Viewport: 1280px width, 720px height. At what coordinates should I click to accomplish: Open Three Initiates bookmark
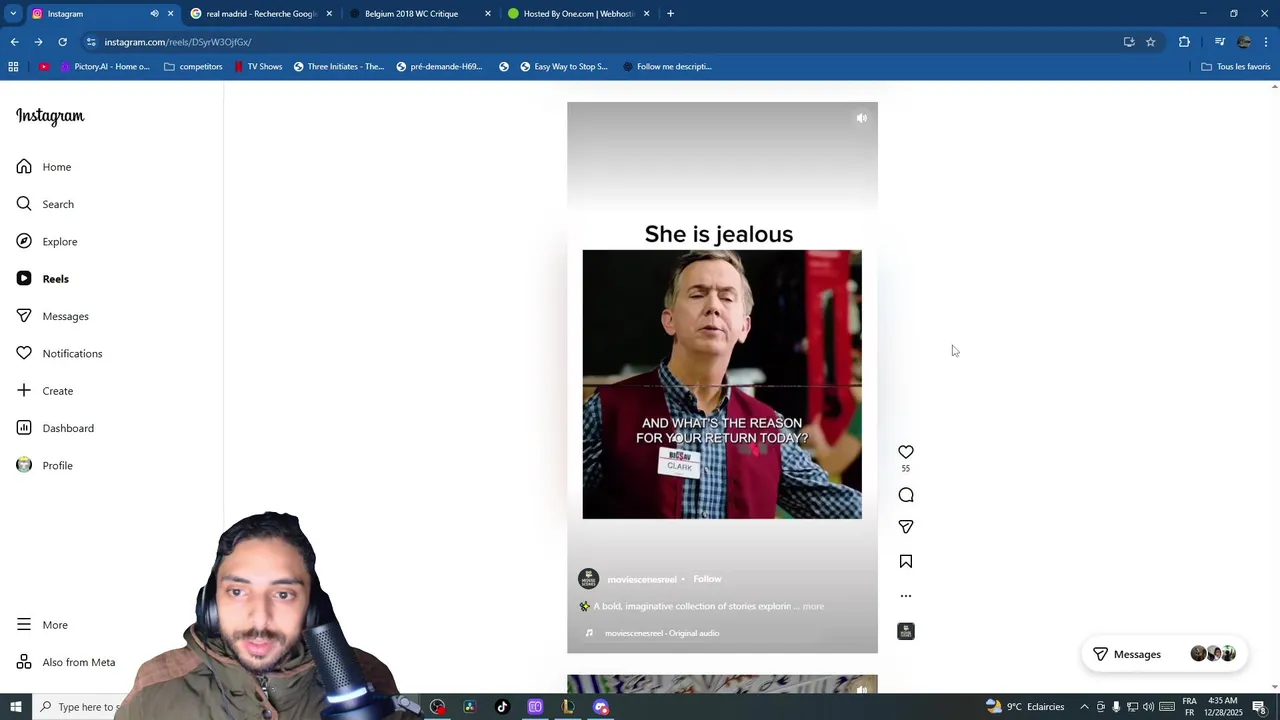[x=338, y=67]
